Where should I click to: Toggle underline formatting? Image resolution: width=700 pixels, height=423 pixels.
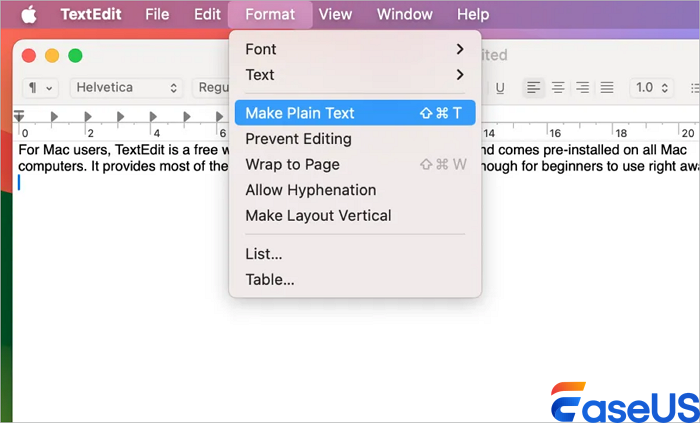click(500, 88)
